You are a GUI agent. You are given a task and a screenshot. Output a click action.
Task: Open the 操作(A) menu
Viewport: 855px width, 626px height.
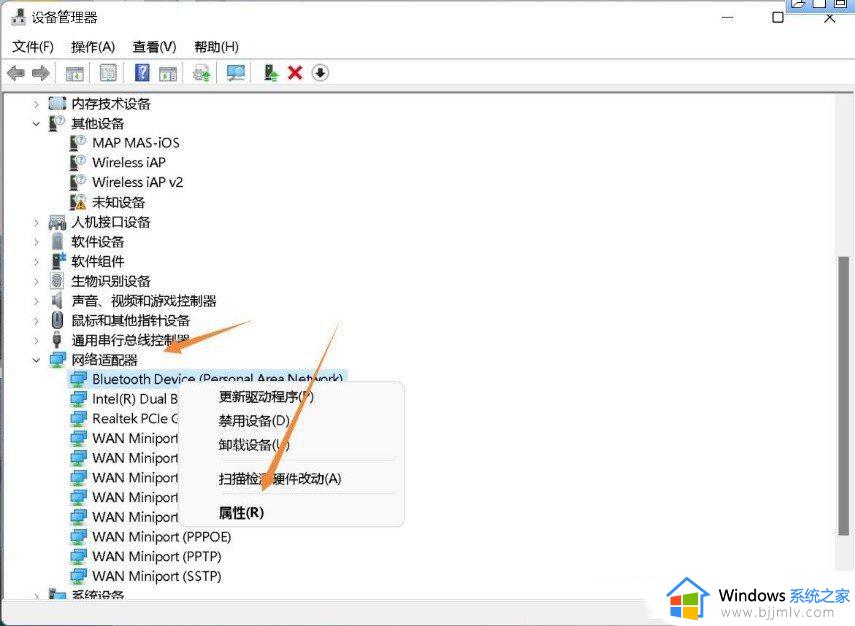(x=93, y=47)
